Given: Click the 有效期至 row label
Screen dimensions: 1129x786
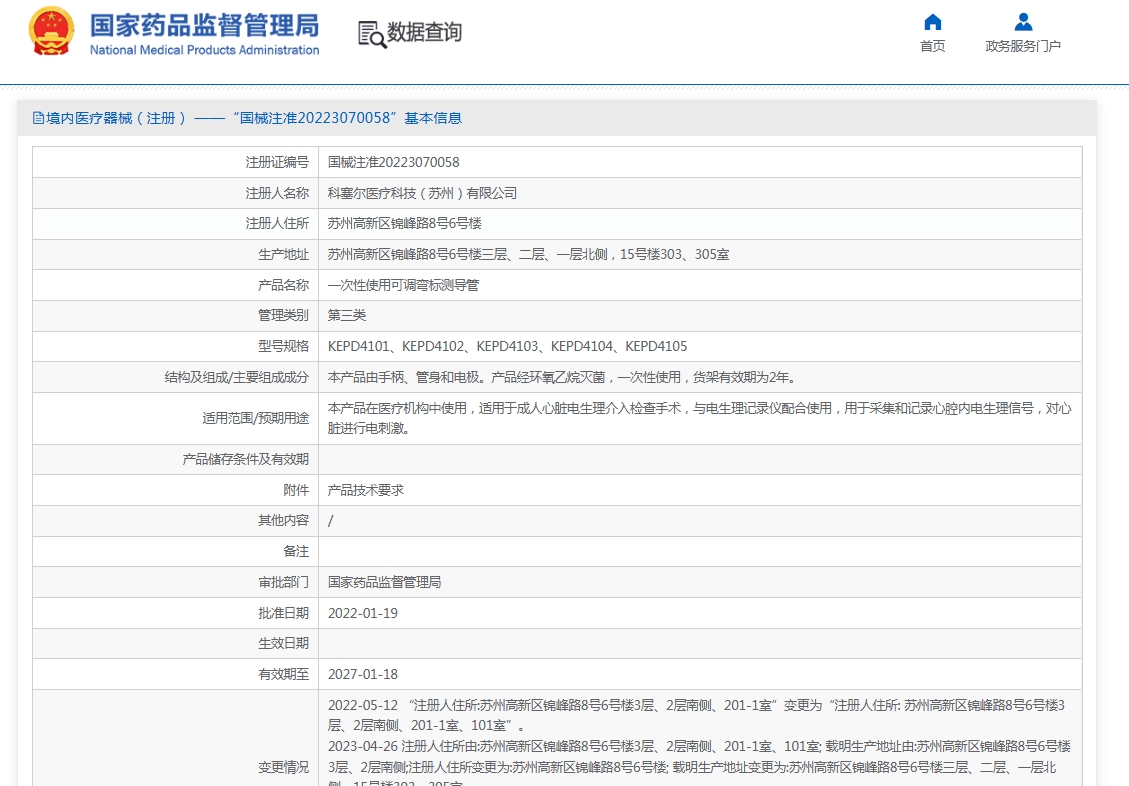Looking at the screenshot, I should coord(284,674).
